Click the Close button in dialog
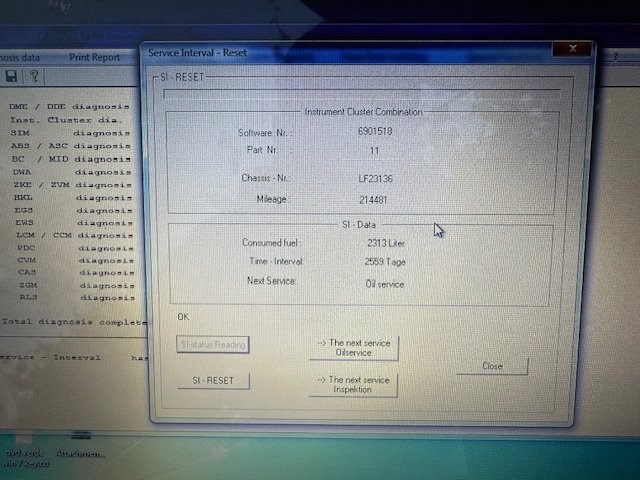The image size is (640, 480). pyautogui.click(x=492, y=367)
